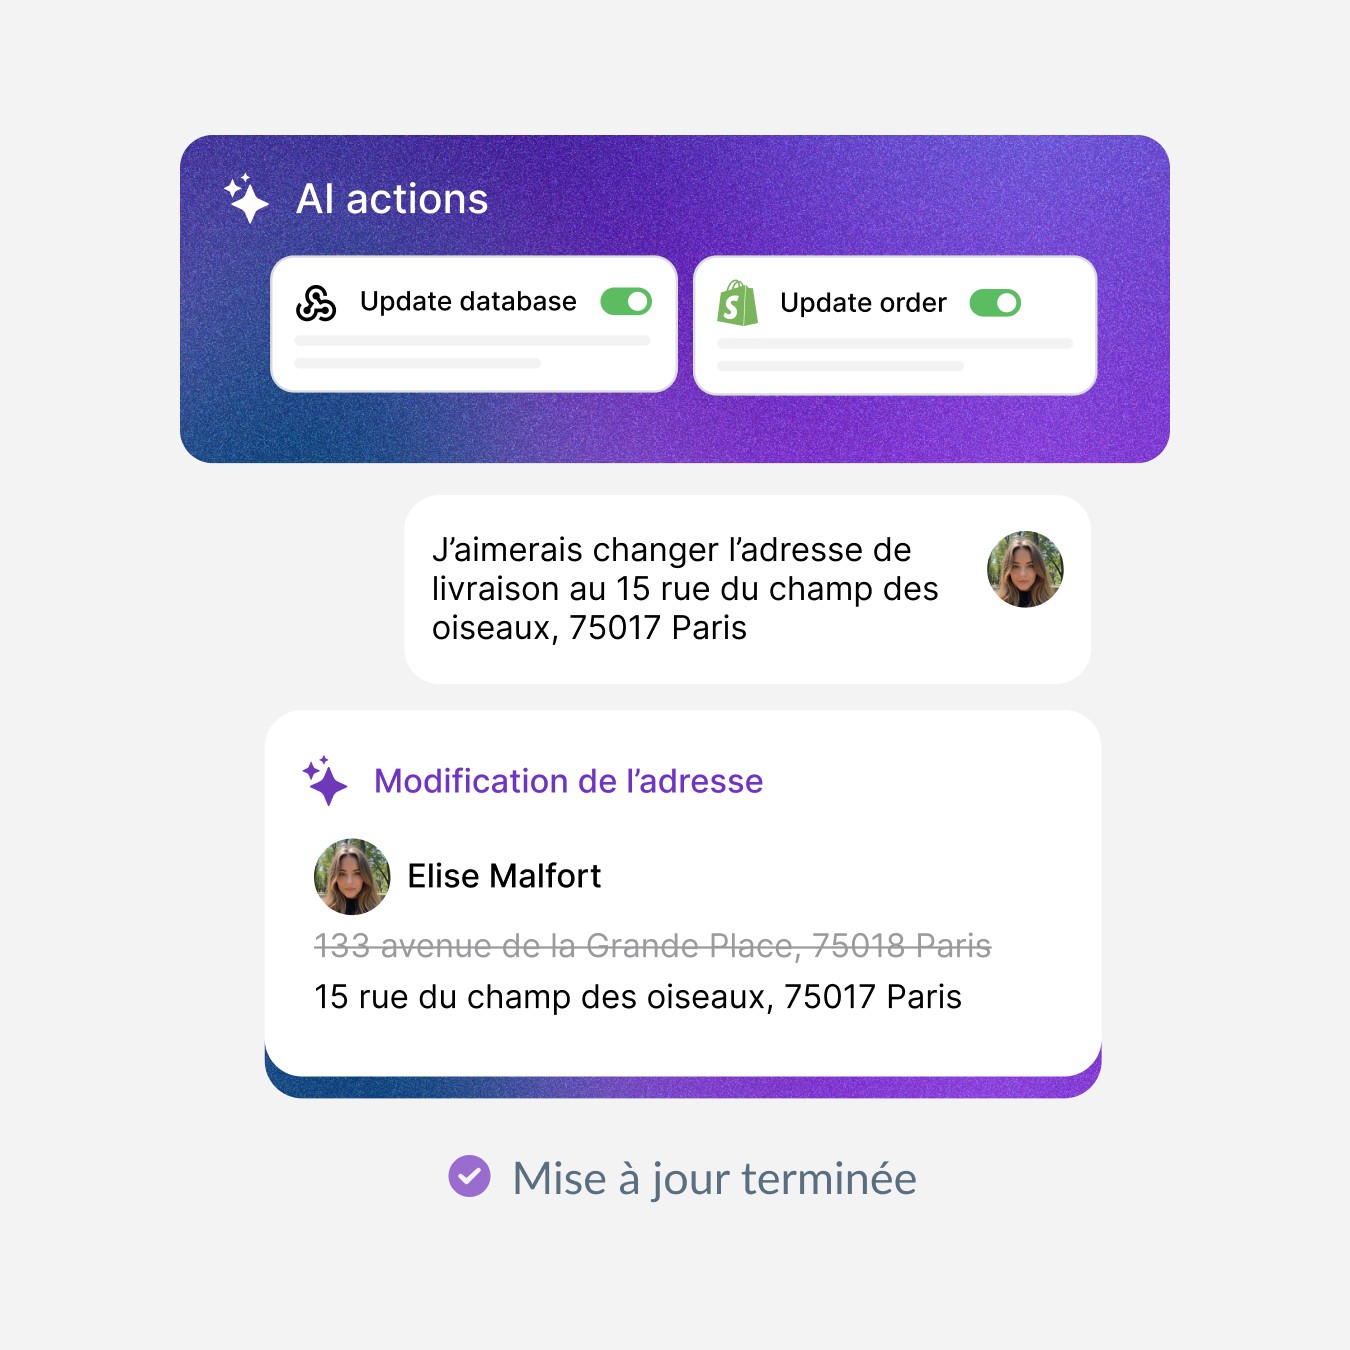
Task: Click Elise Malfort's profile photo
Action: (352, 876)
